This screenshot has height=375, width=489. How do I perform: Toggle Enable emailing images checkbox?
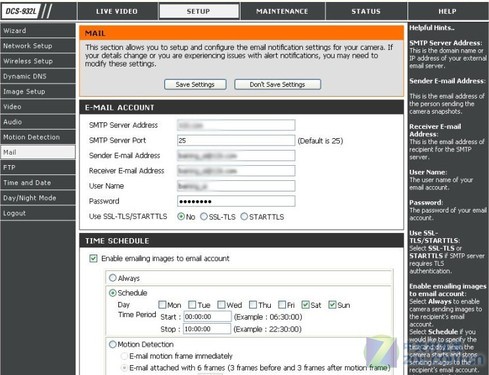pyautogui.click(x=93, y=258)
